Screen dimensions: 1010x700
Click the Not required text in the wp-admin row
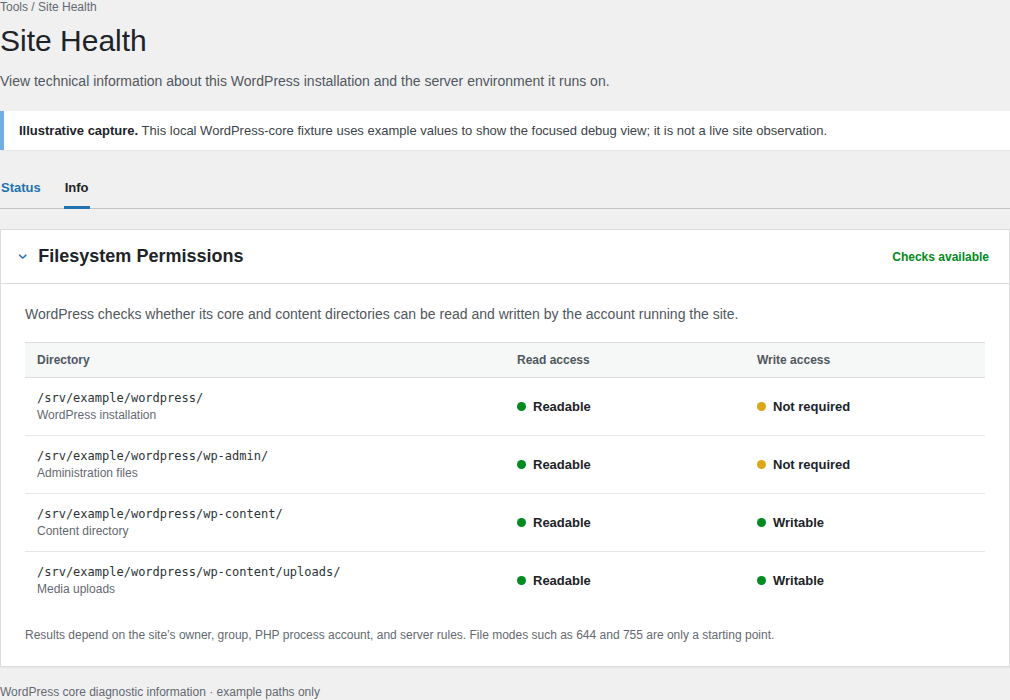[x=811, y=464]
